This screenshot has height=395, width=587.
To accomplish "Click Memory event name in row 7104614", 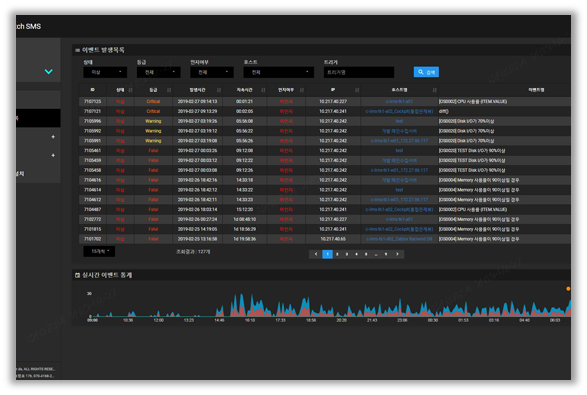I will point(479,190).
